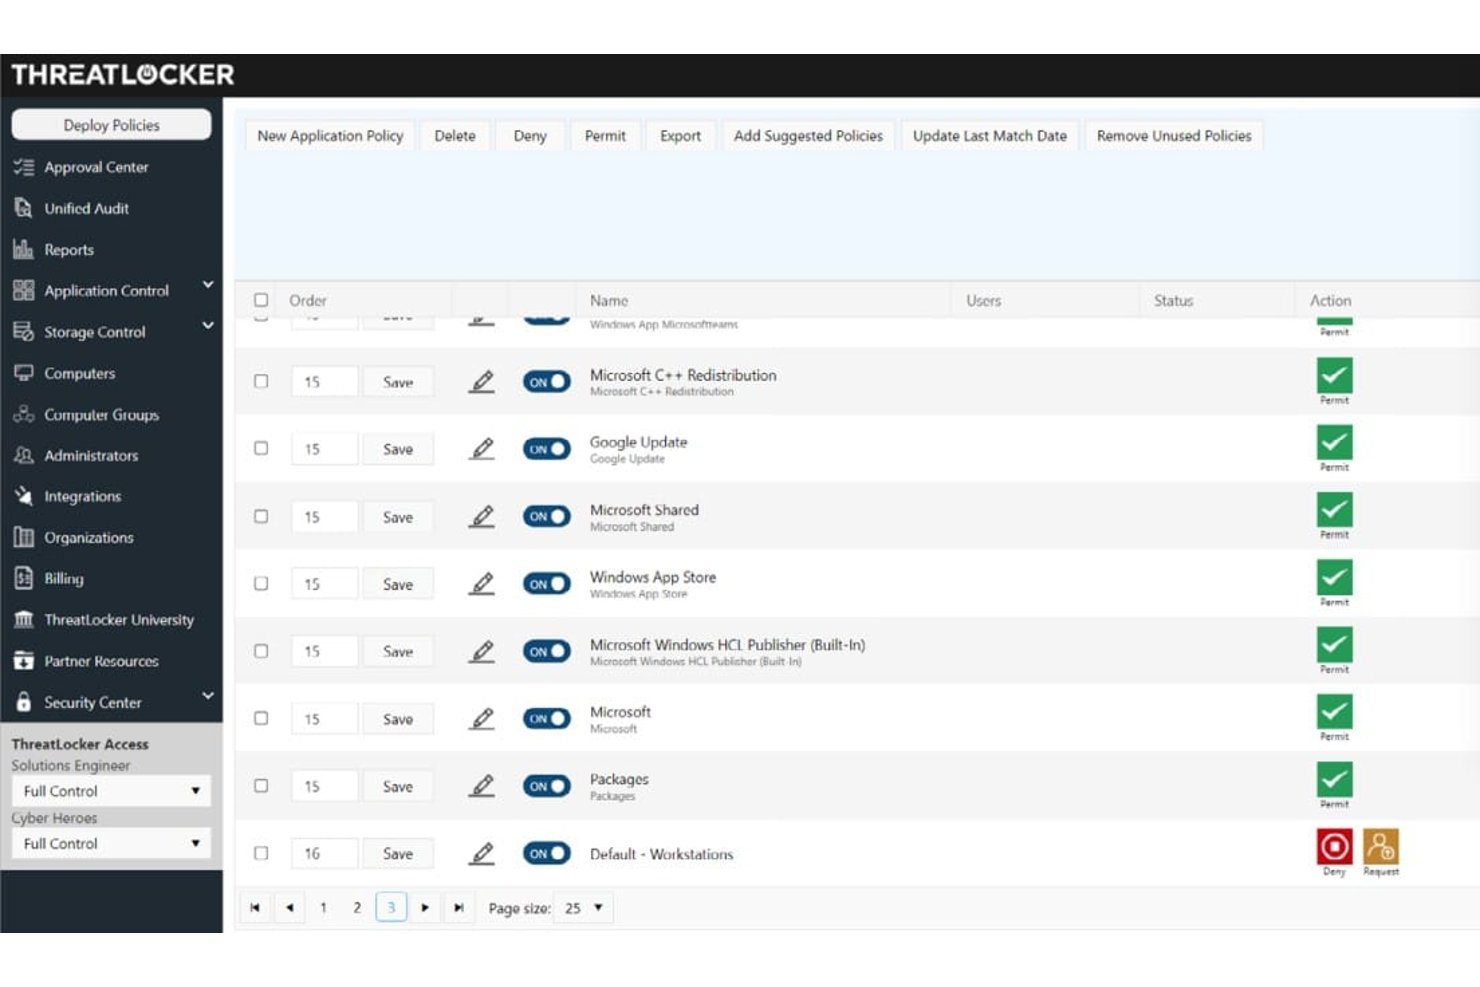Image resolution: width=1480 pixels, height=987 pixels.
Task: Tick the Packages row checkbox
Action: click(261, 786)
